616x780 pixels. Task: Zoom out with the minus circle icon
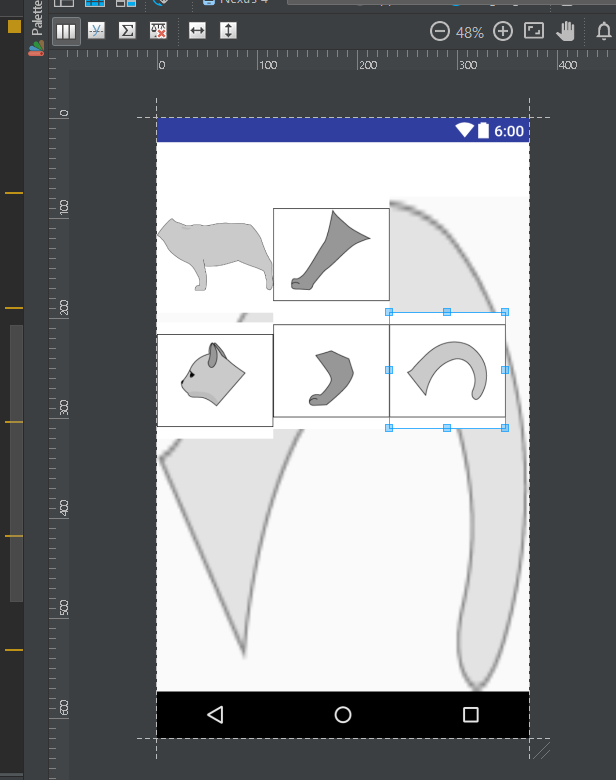click(x=440, y=31)
